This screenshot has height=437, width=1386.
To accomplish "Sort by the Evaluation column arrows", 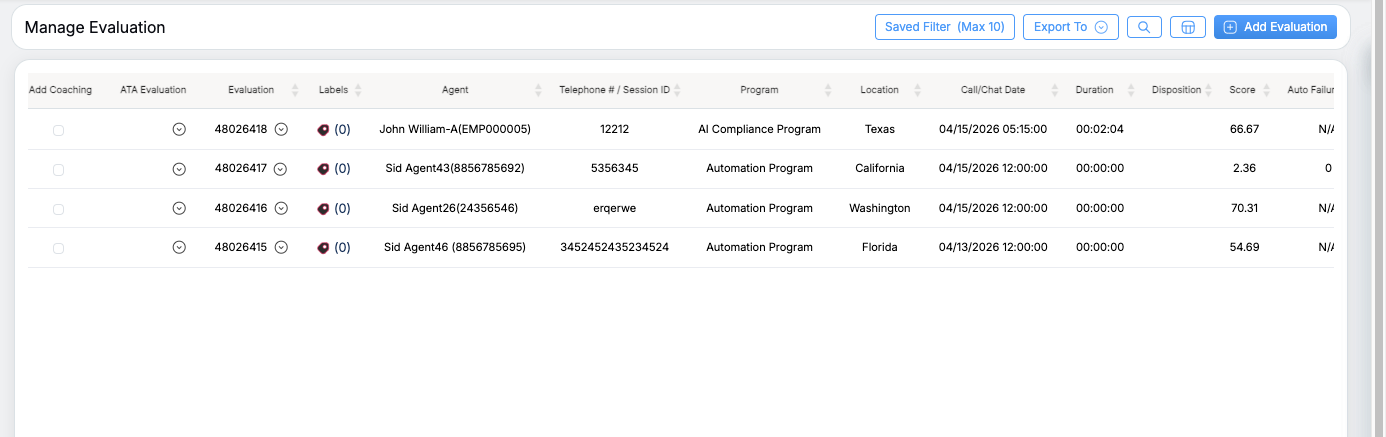I will pos(295,90).
